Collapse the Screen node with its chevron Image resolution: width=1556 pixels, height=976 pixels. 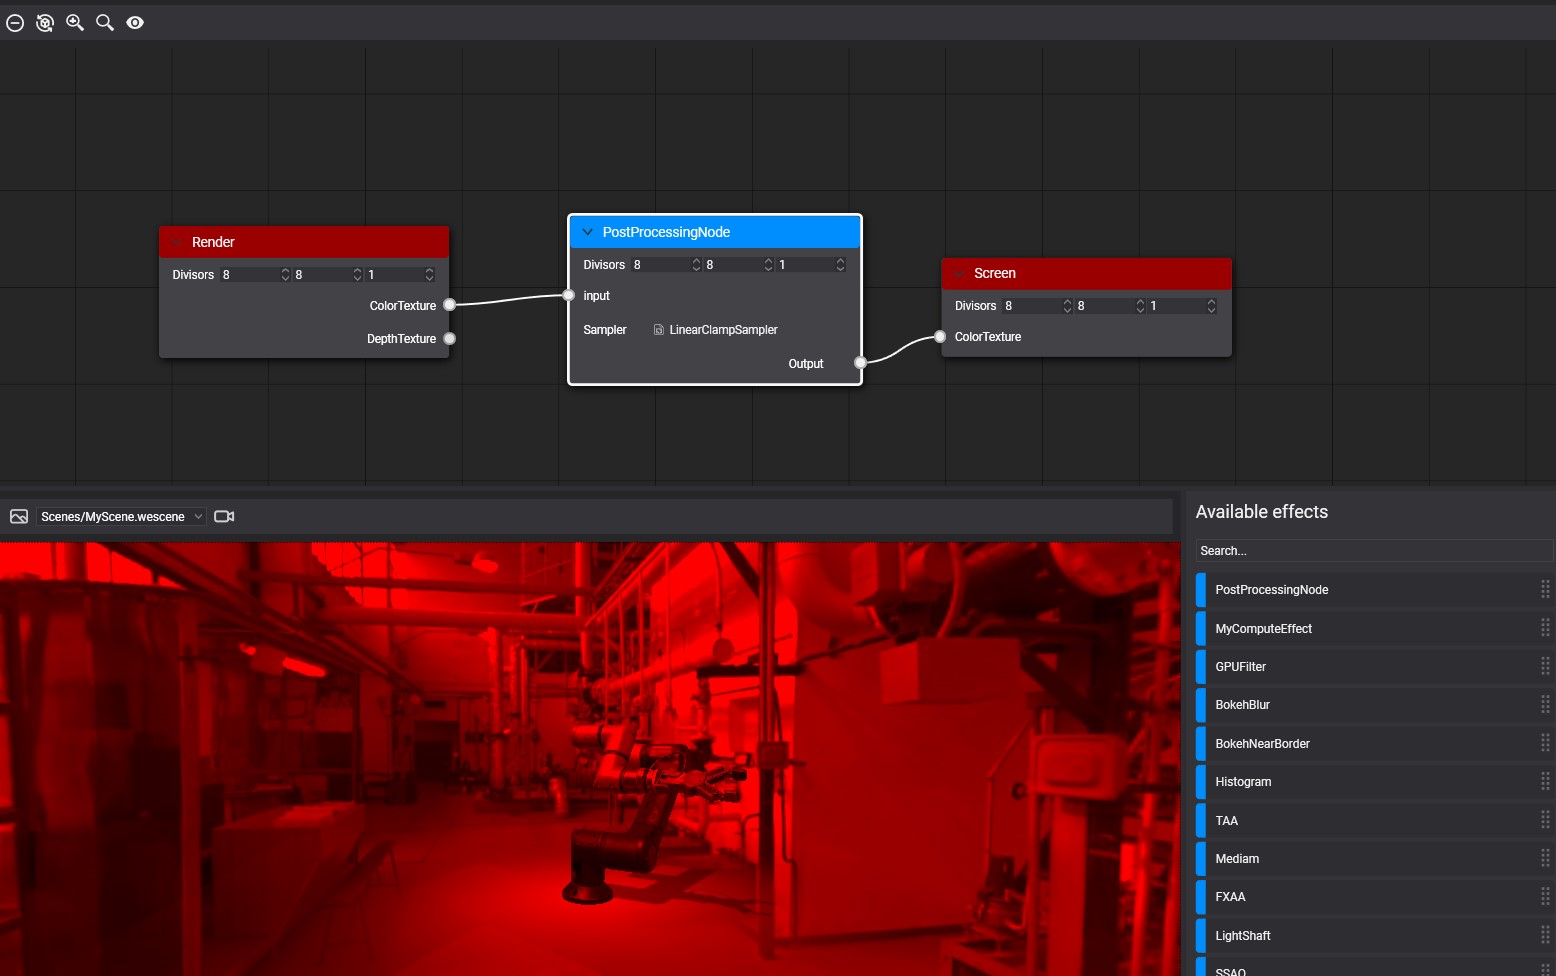[960, 274]
